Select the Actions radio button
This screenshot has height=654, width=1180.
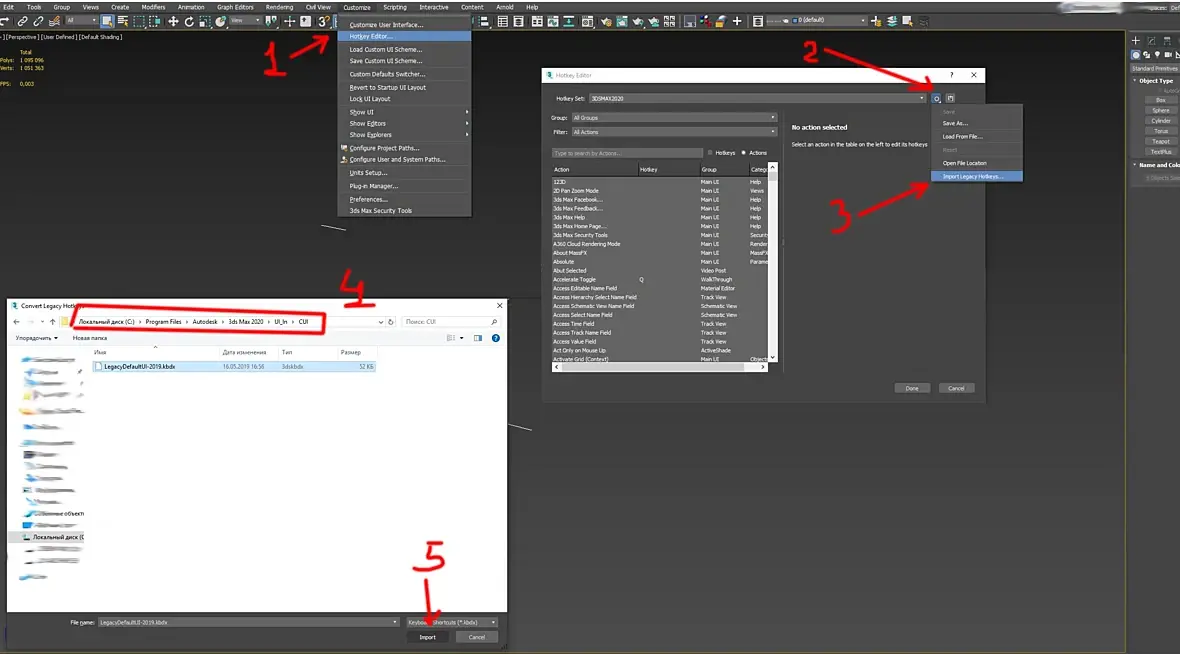click(x=744, y=153)
